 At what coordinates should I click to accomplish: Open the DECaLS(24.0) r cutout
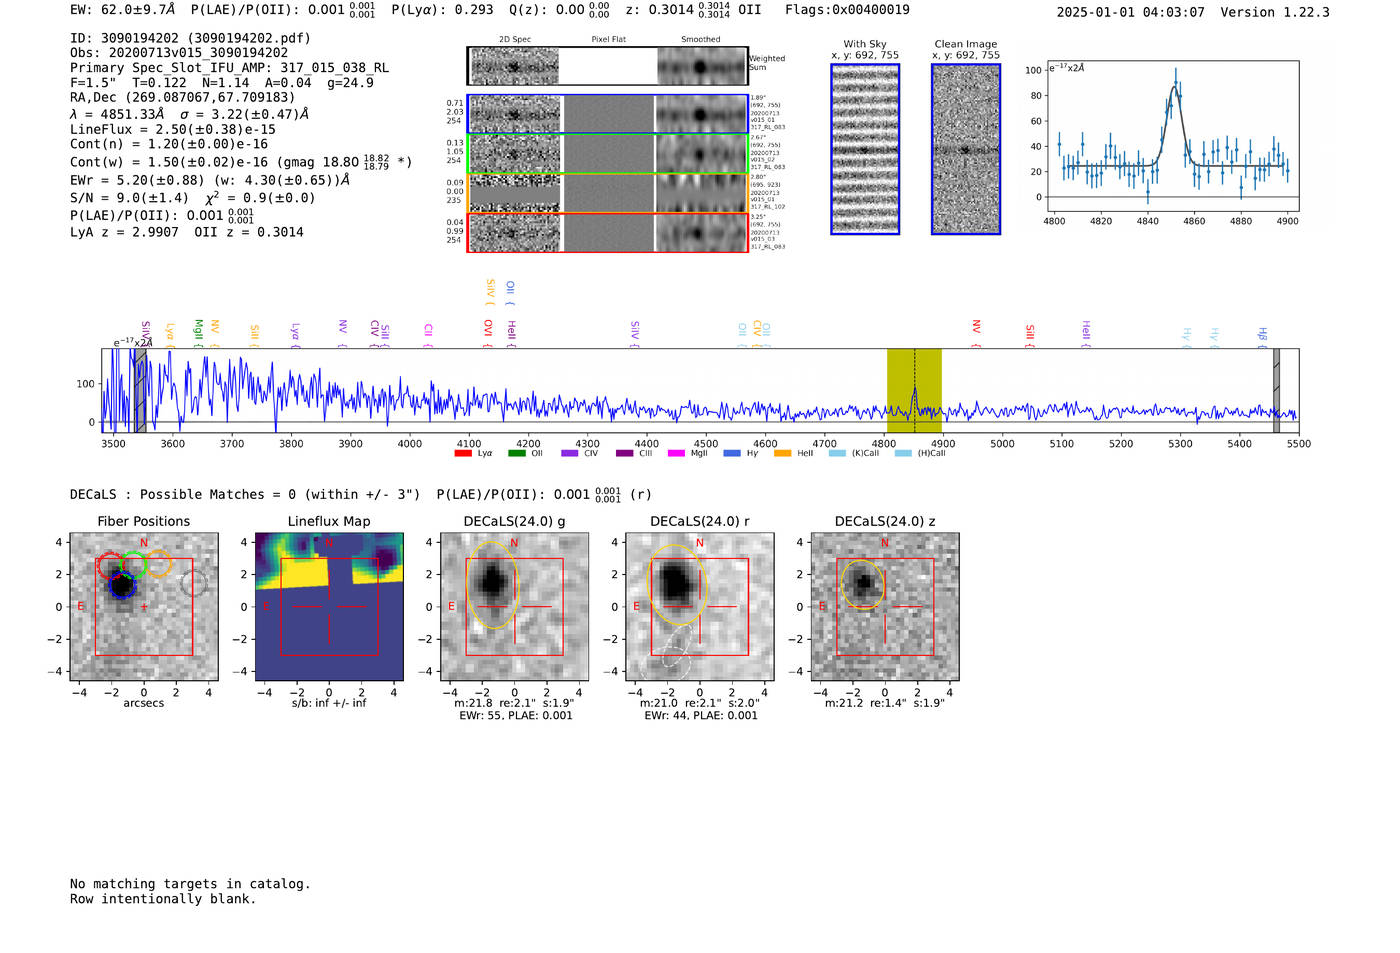tap(700, 607)
